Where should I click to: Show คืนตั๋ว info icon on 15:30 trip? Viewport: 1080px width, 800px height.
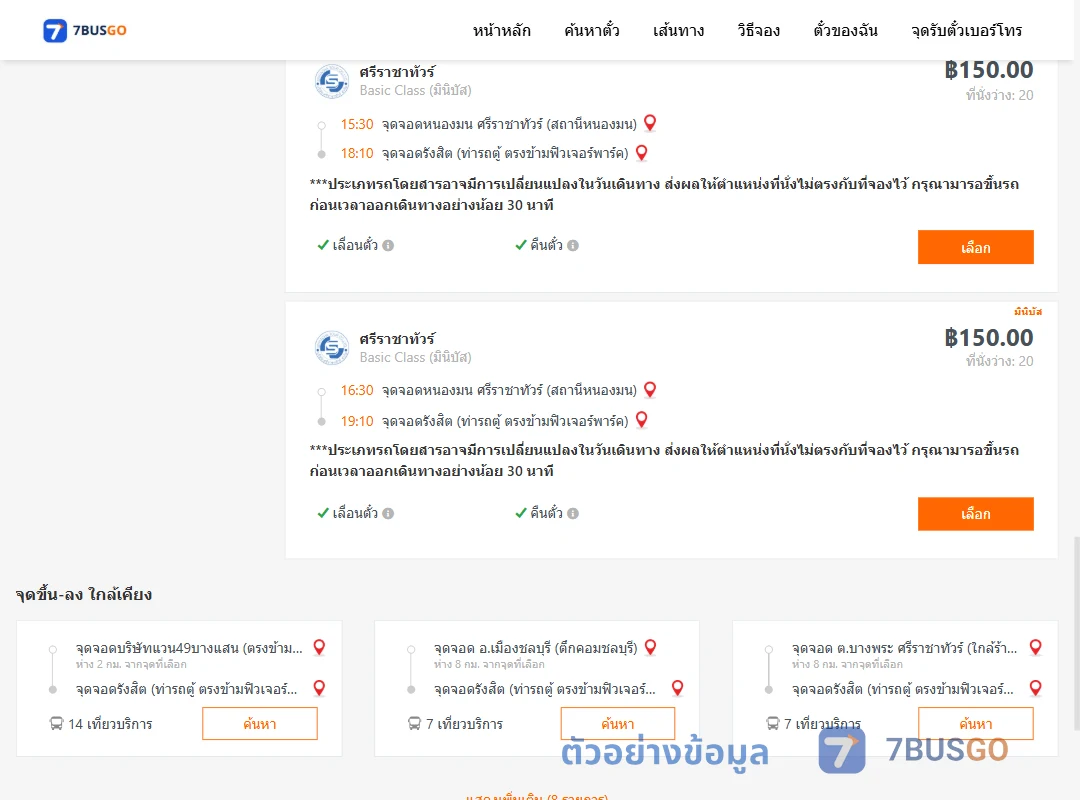[573, 245]
